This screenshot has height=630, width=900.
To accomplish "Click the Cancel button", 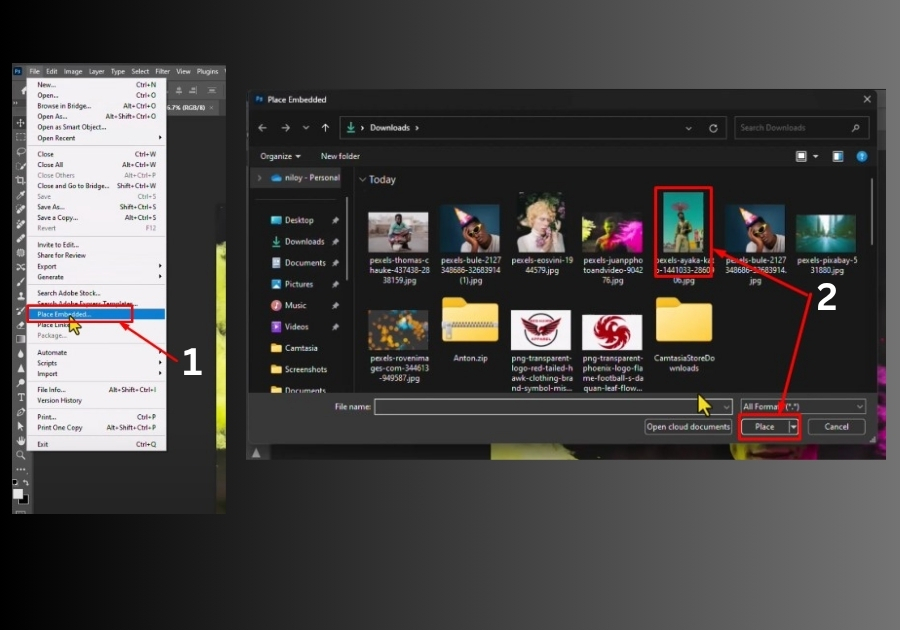I will (836, 427).
